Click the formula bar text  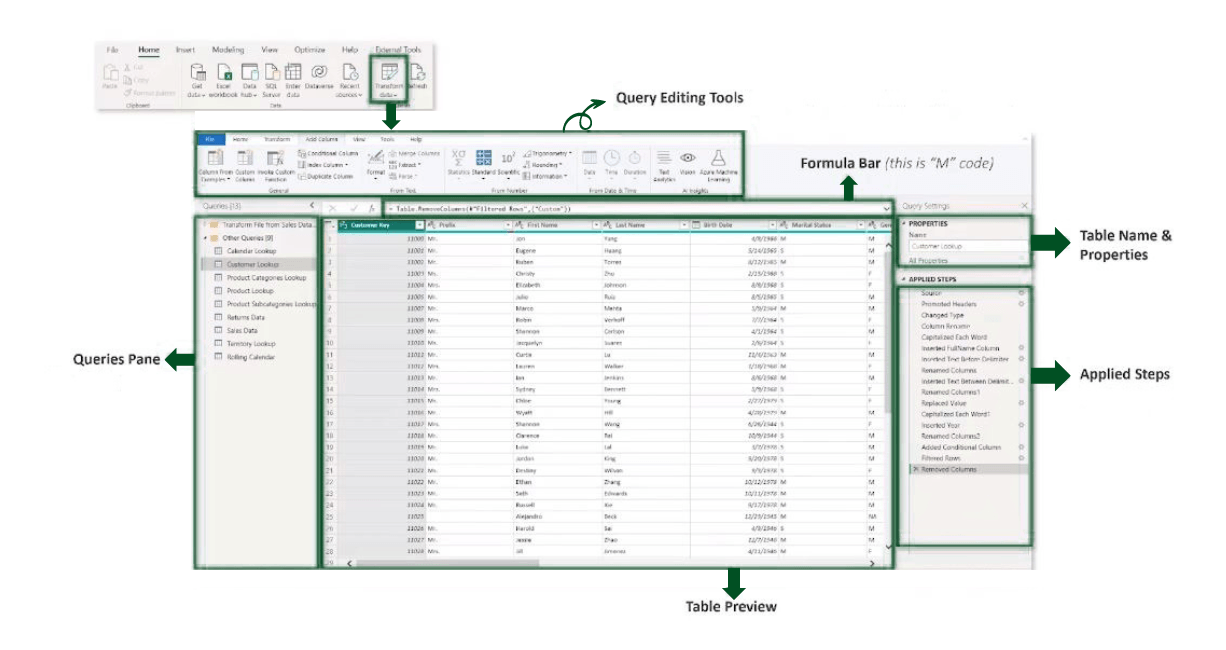point(477,208)
